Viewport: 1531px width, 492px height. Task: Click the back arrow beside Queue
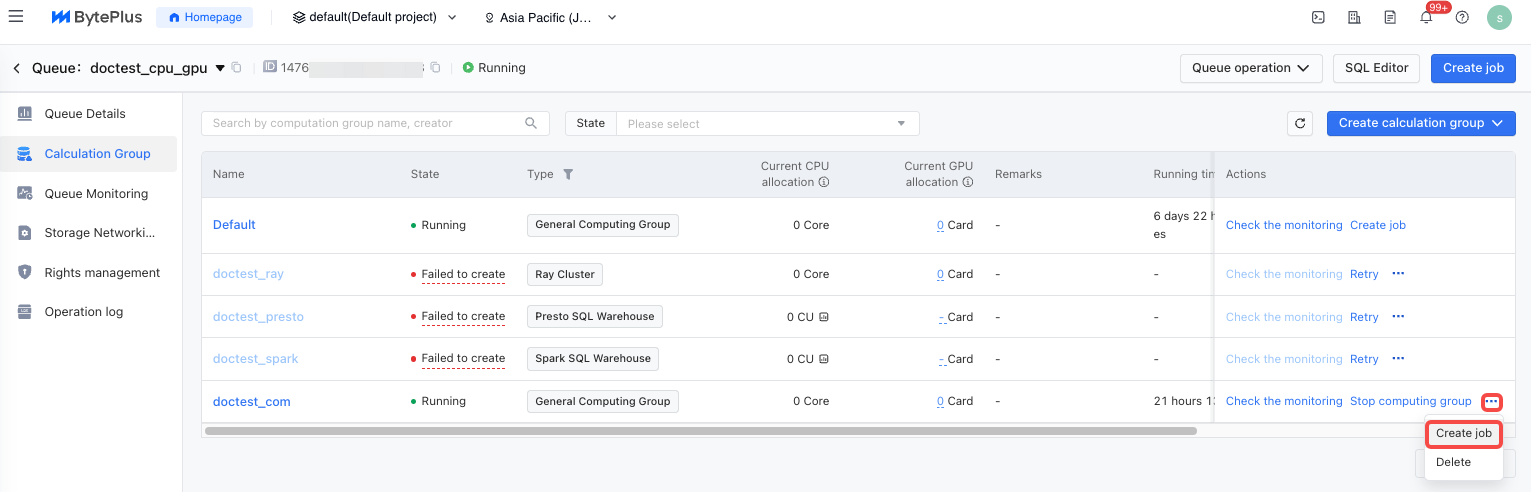(x=16, y=68)
